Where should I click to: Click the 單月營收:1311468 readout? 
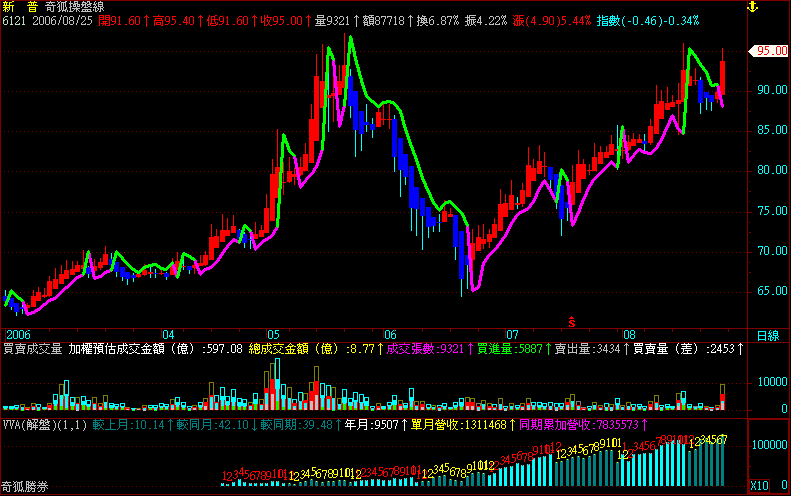[462, 425]
